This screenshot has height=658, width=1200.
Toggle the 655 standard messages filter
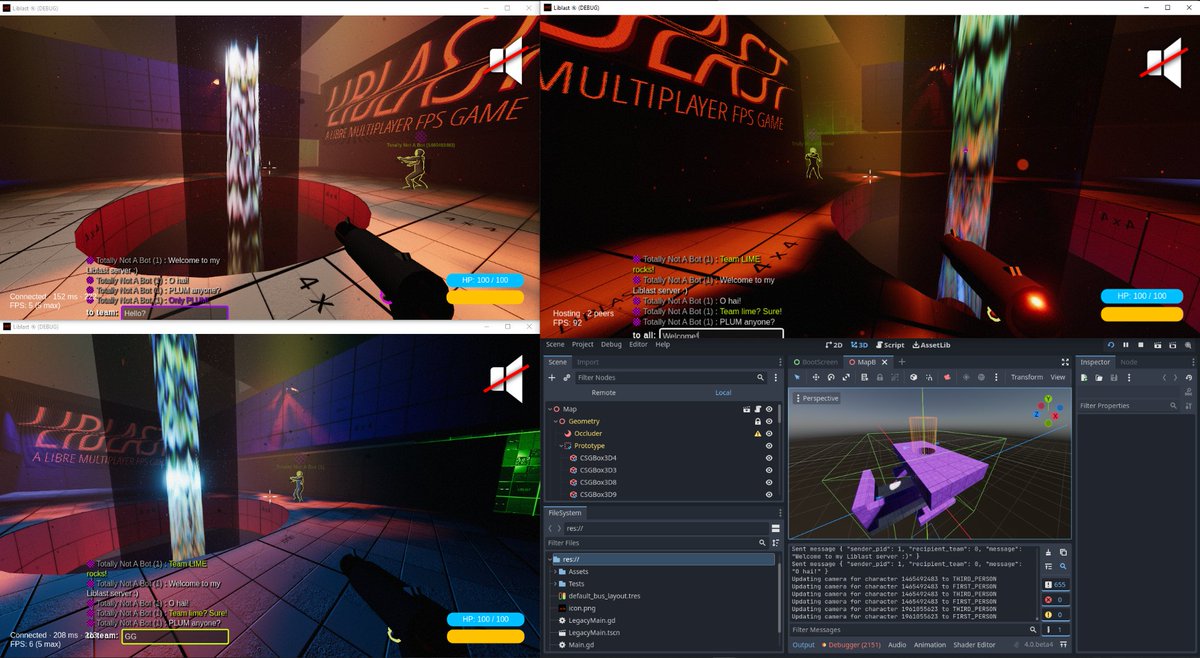pos(1056,584)
